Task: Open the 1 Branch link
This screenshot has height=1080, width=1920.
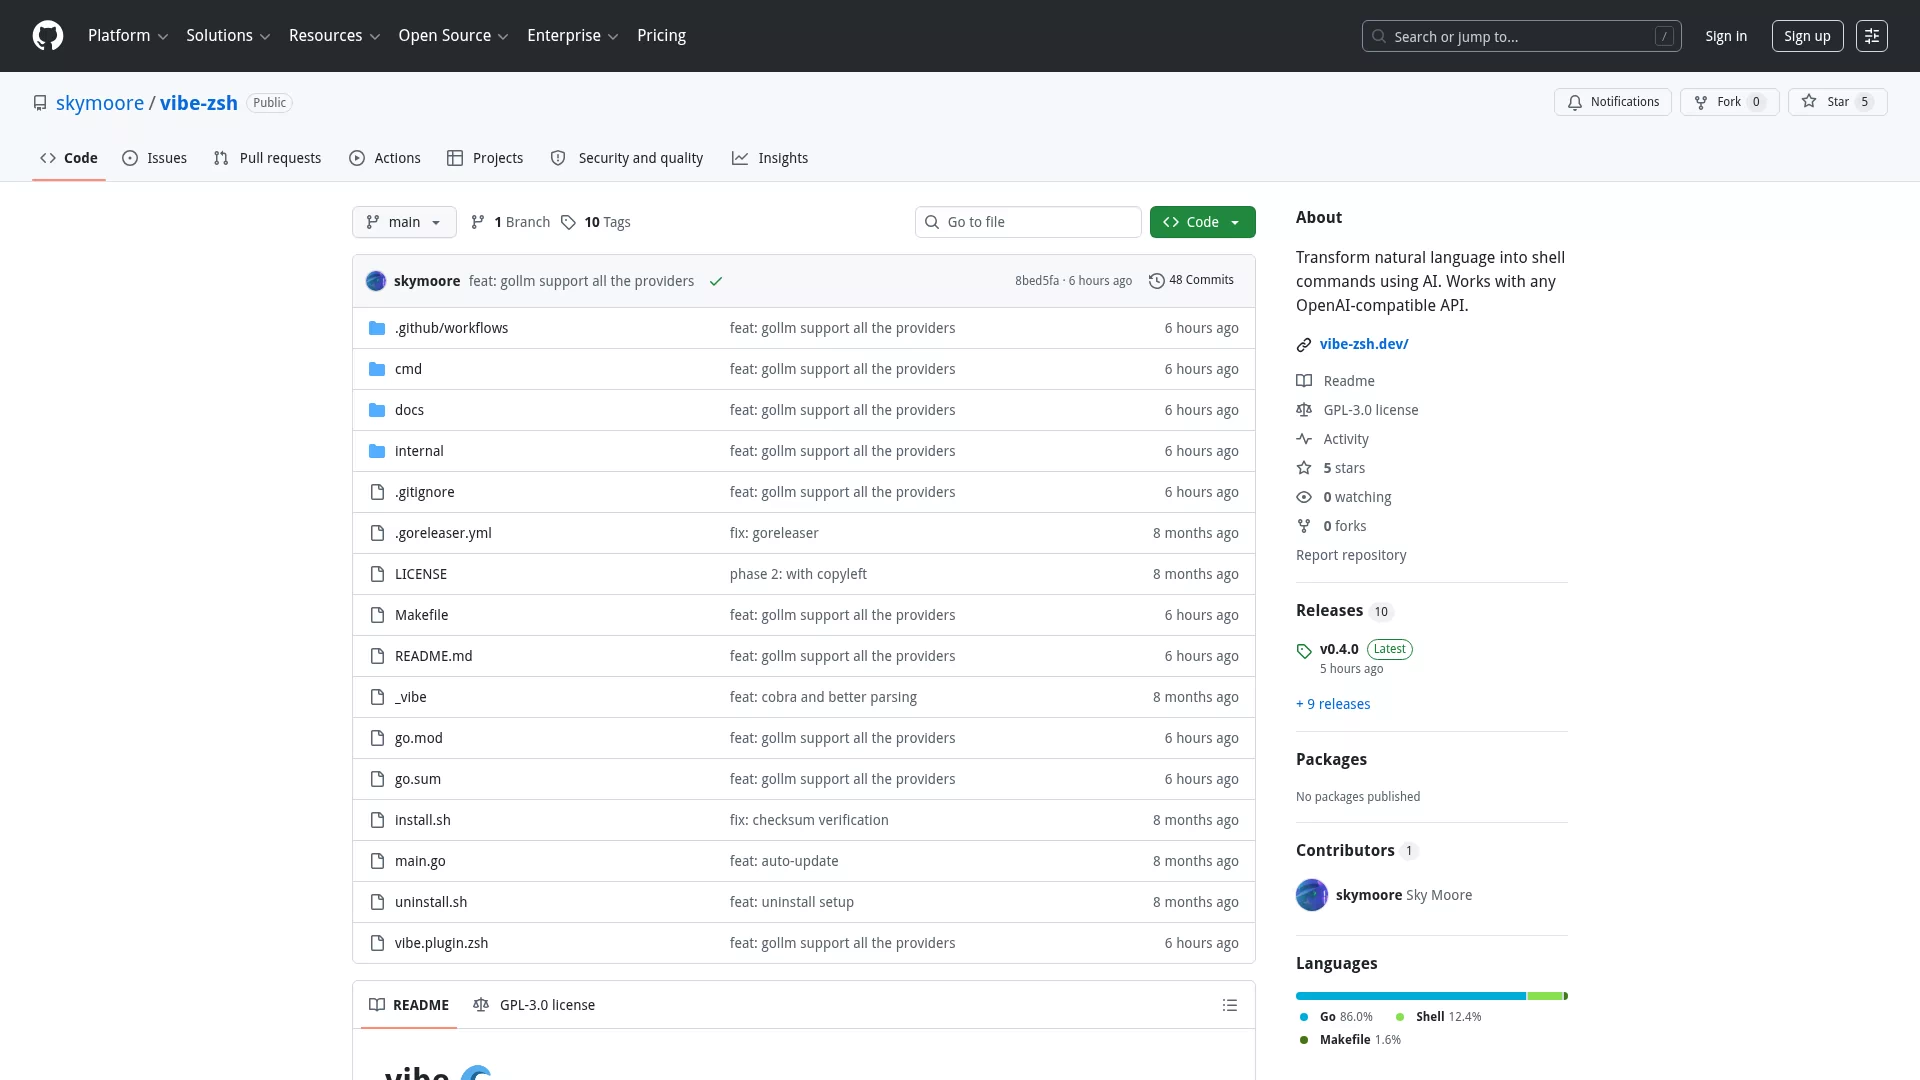Action: 511,222
